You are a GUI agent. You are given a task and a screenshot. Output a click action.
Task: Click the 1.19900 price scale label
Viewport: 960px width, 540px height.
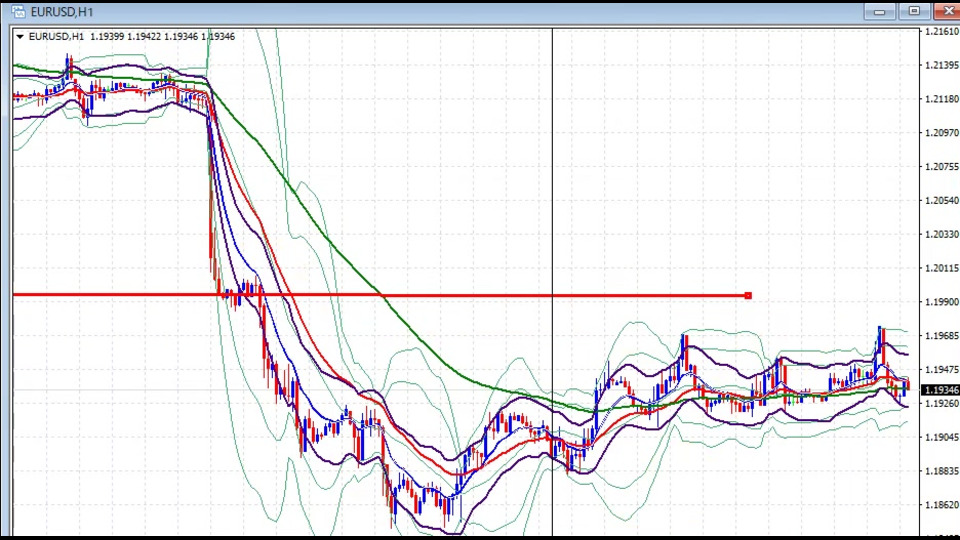pyautogui.click(x=942, y=302)
